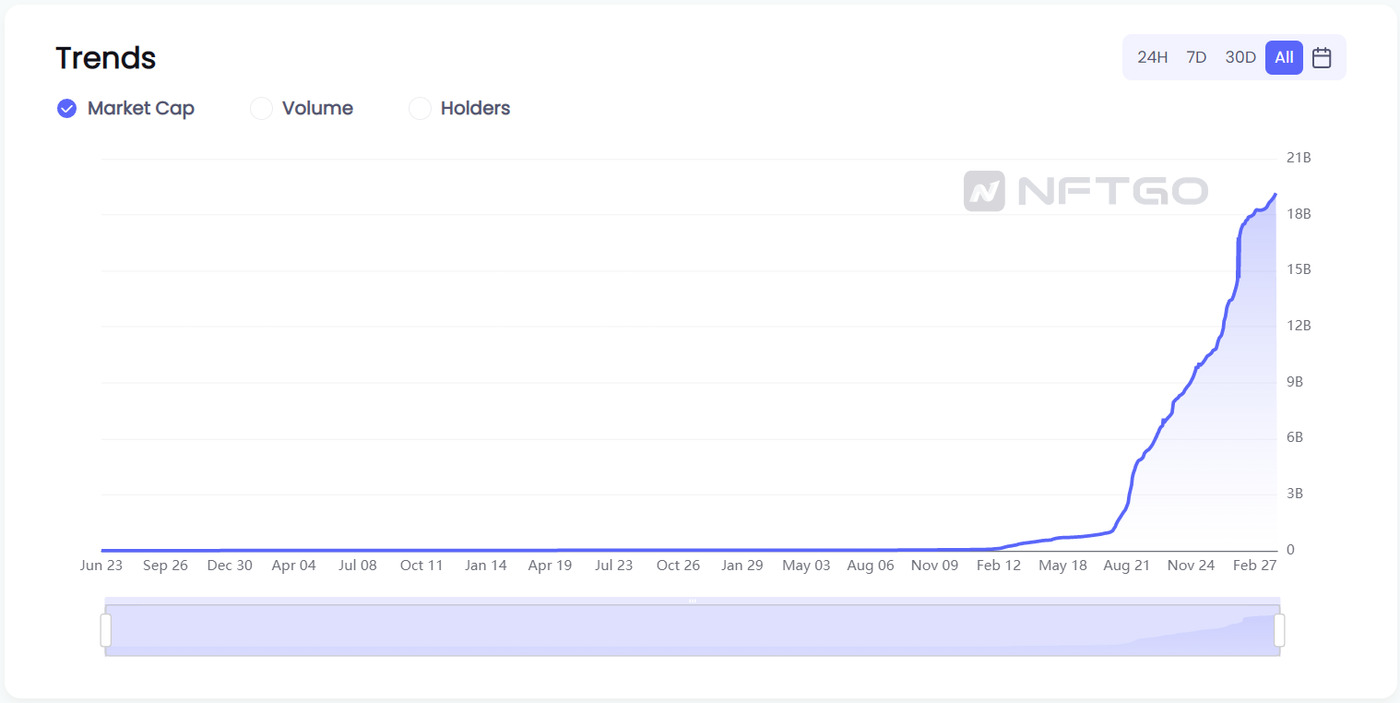Enable the Holders checkbox
This screenshot has height=703, width=1400.
pyautogui.click(x=420, y=108)
